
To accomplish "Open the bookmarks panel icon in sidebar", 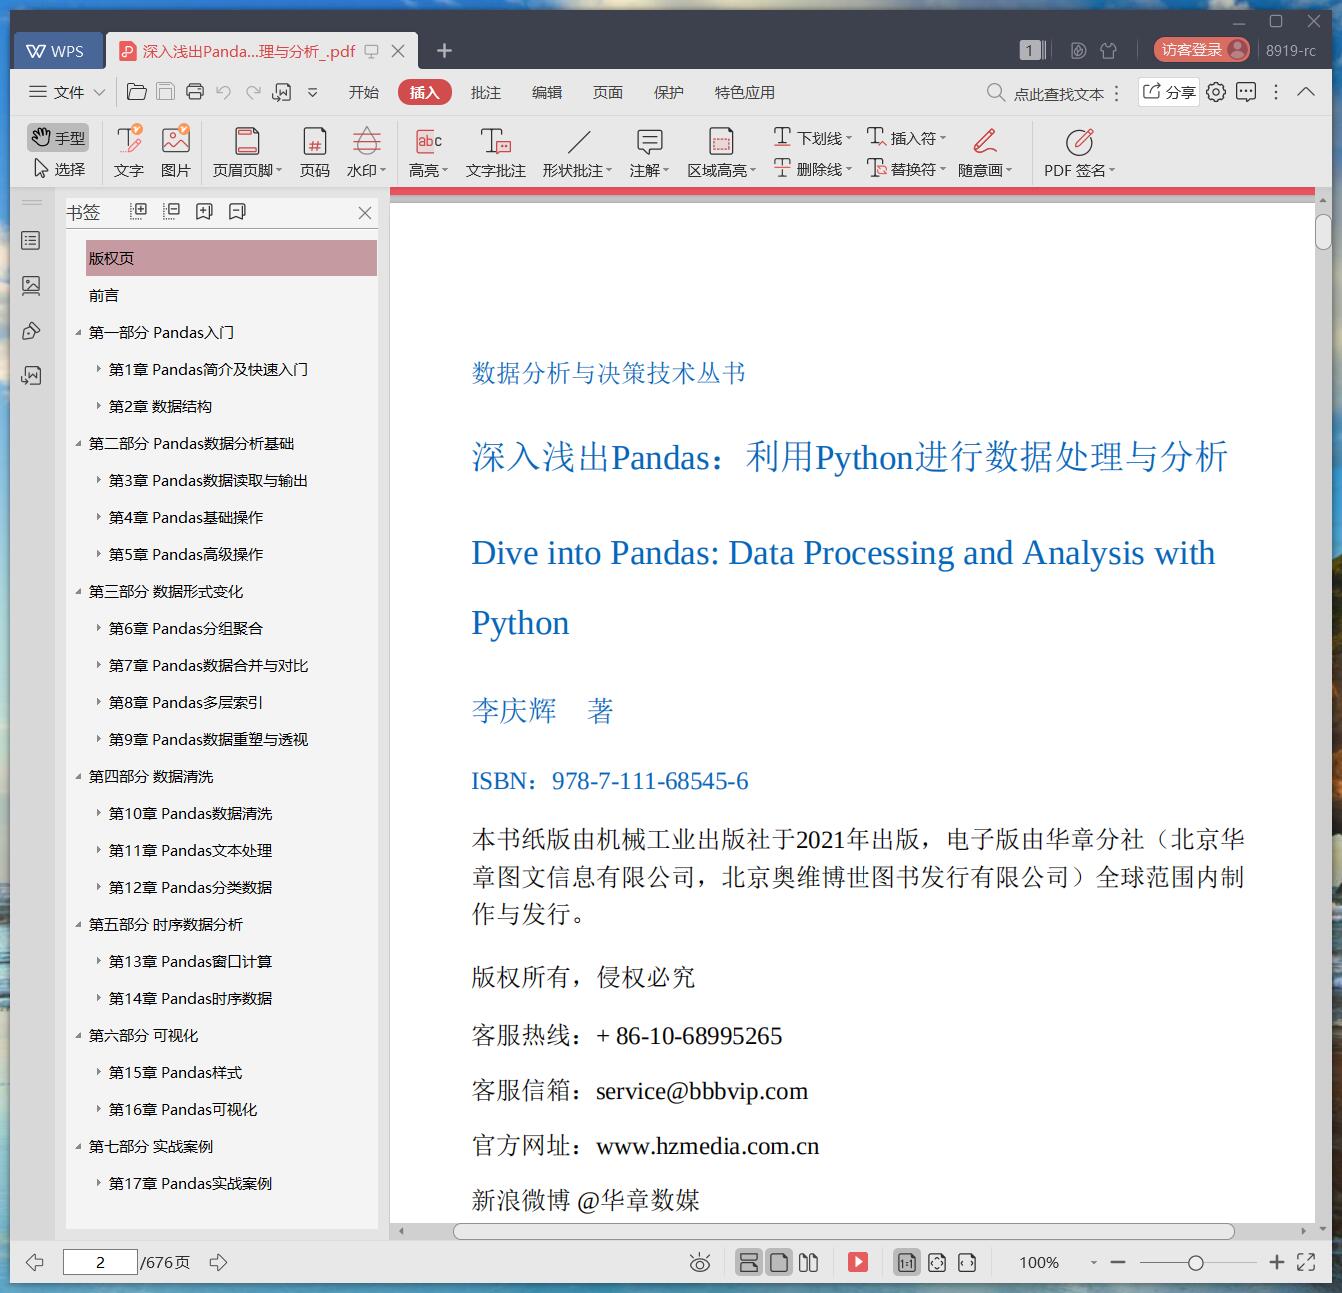I will pyautogui.click(x=31, y=241).
